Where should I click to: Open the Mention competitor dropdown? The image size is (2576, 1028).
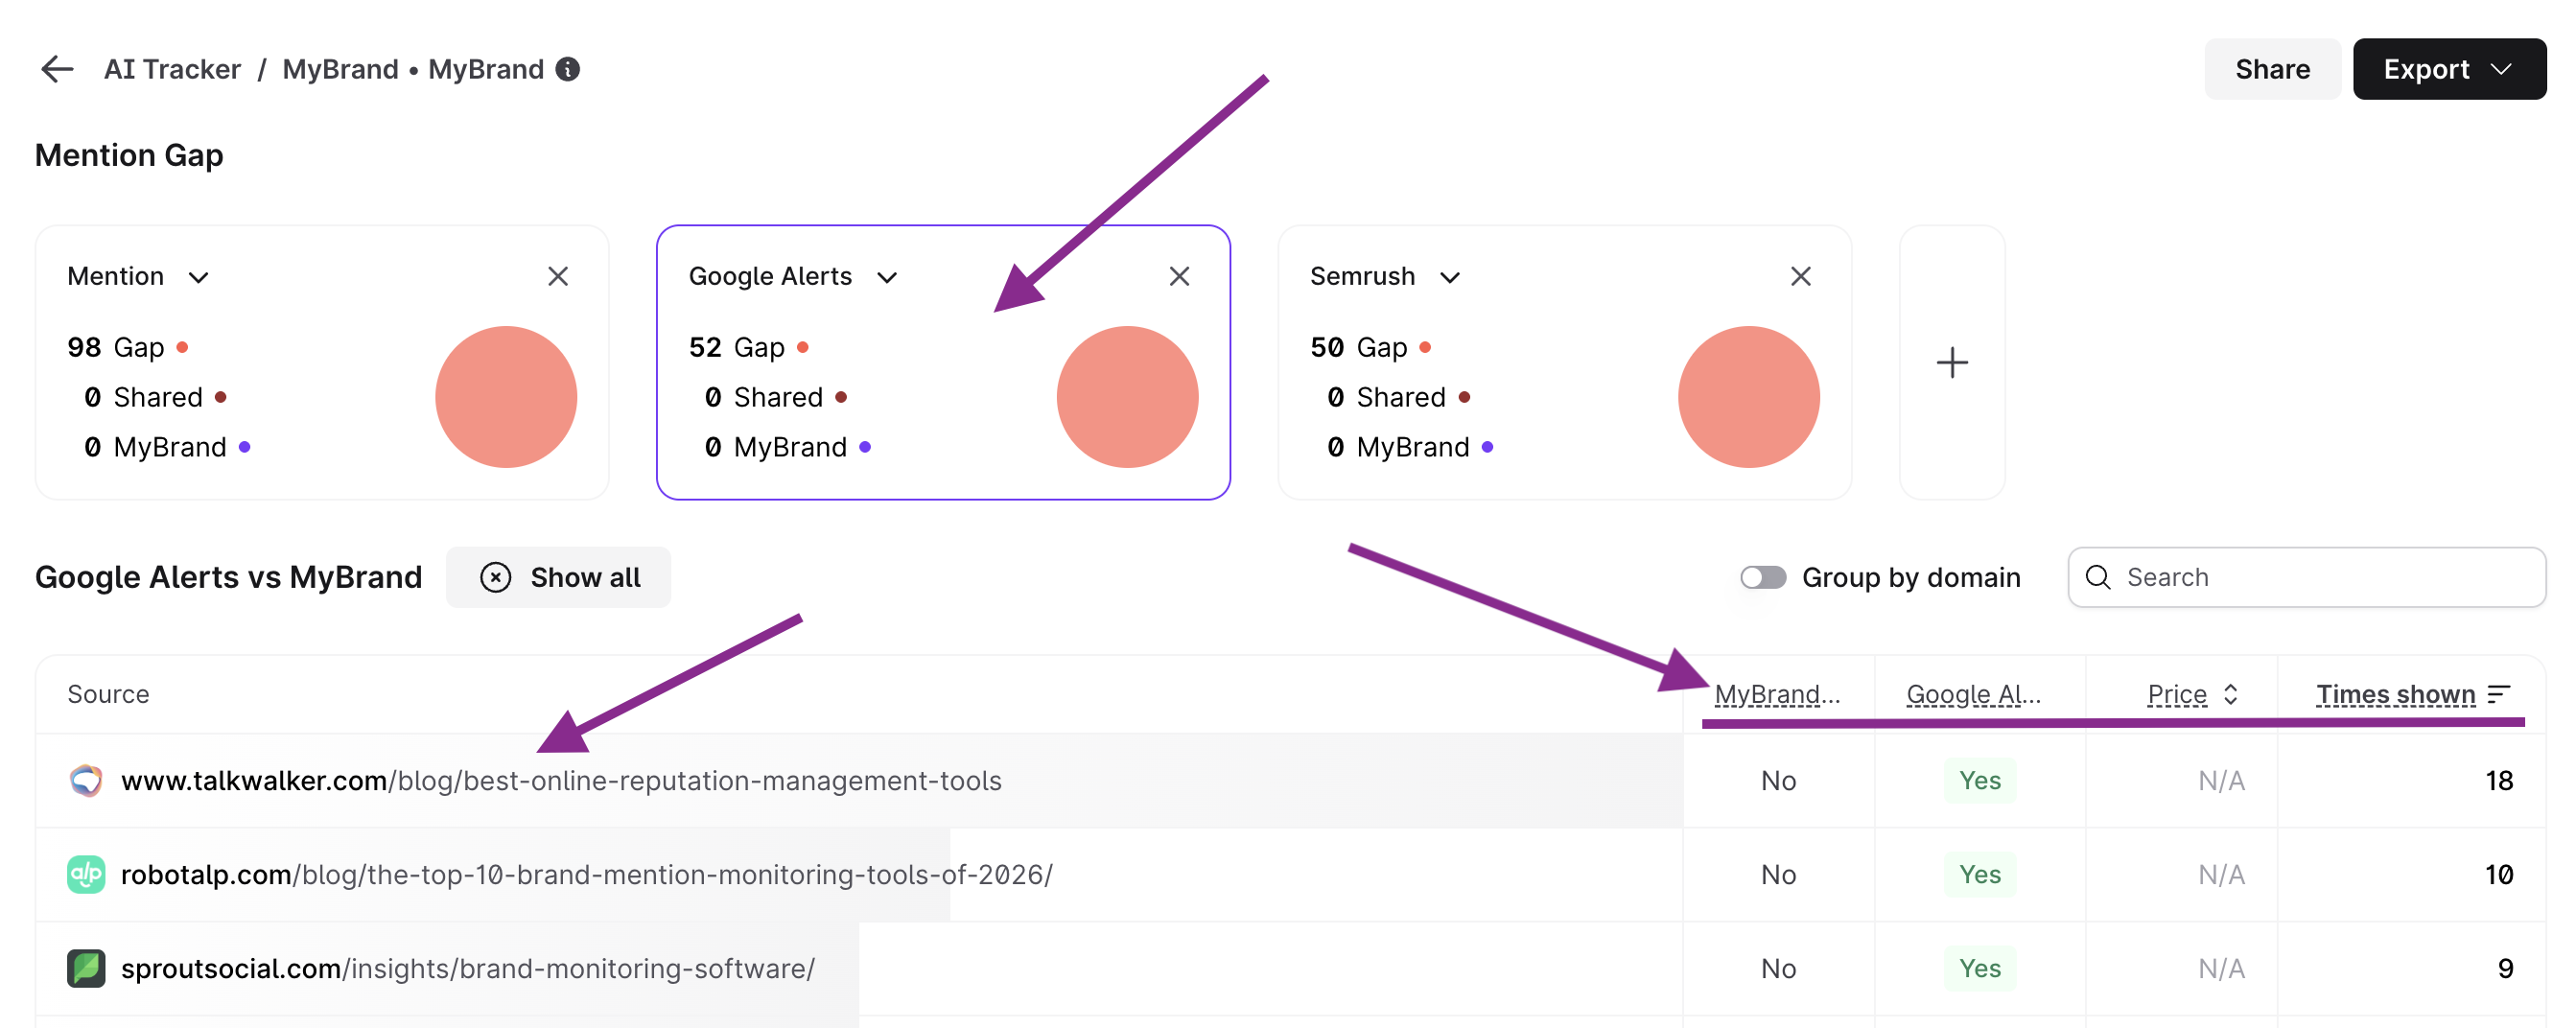tap(198, 277)
